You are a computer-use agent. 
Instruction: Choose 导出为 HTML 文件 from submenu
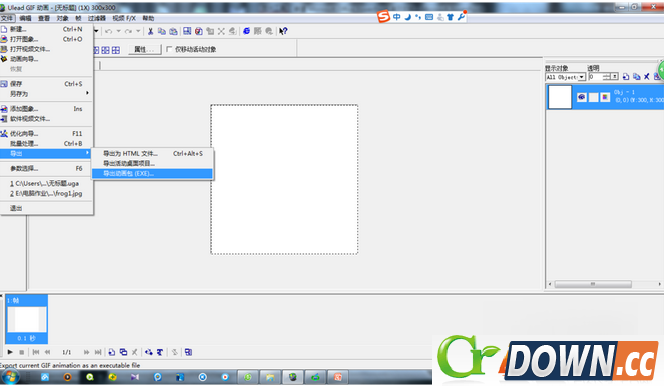(152, 154)
